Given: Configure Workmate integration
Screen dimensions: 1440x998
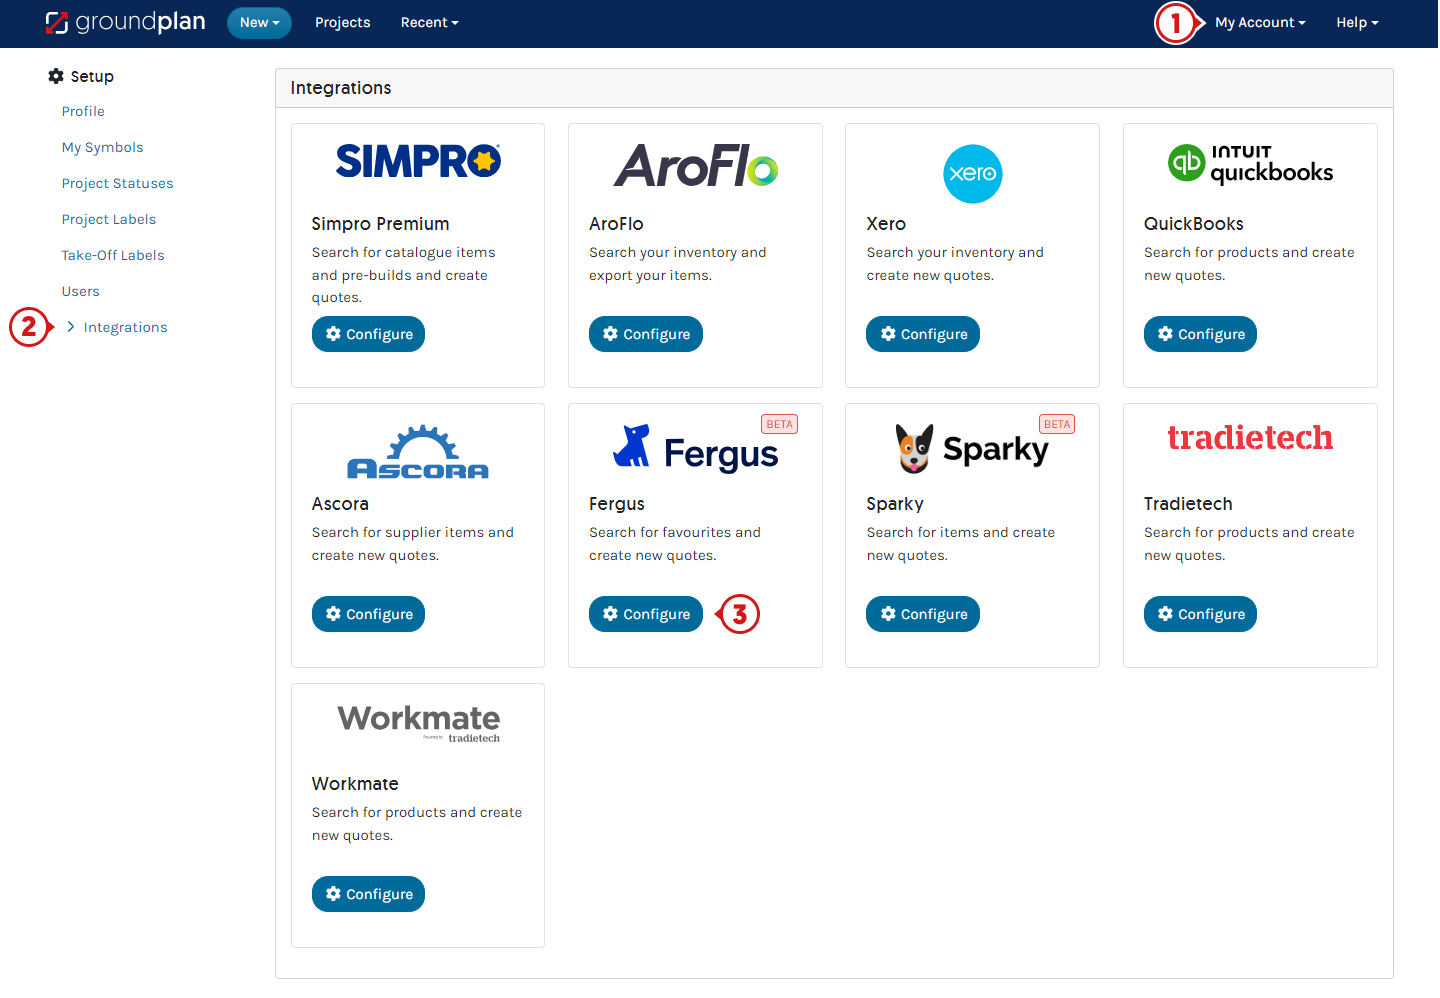Looking at the screenshot, I should click(x=368, y=894).
